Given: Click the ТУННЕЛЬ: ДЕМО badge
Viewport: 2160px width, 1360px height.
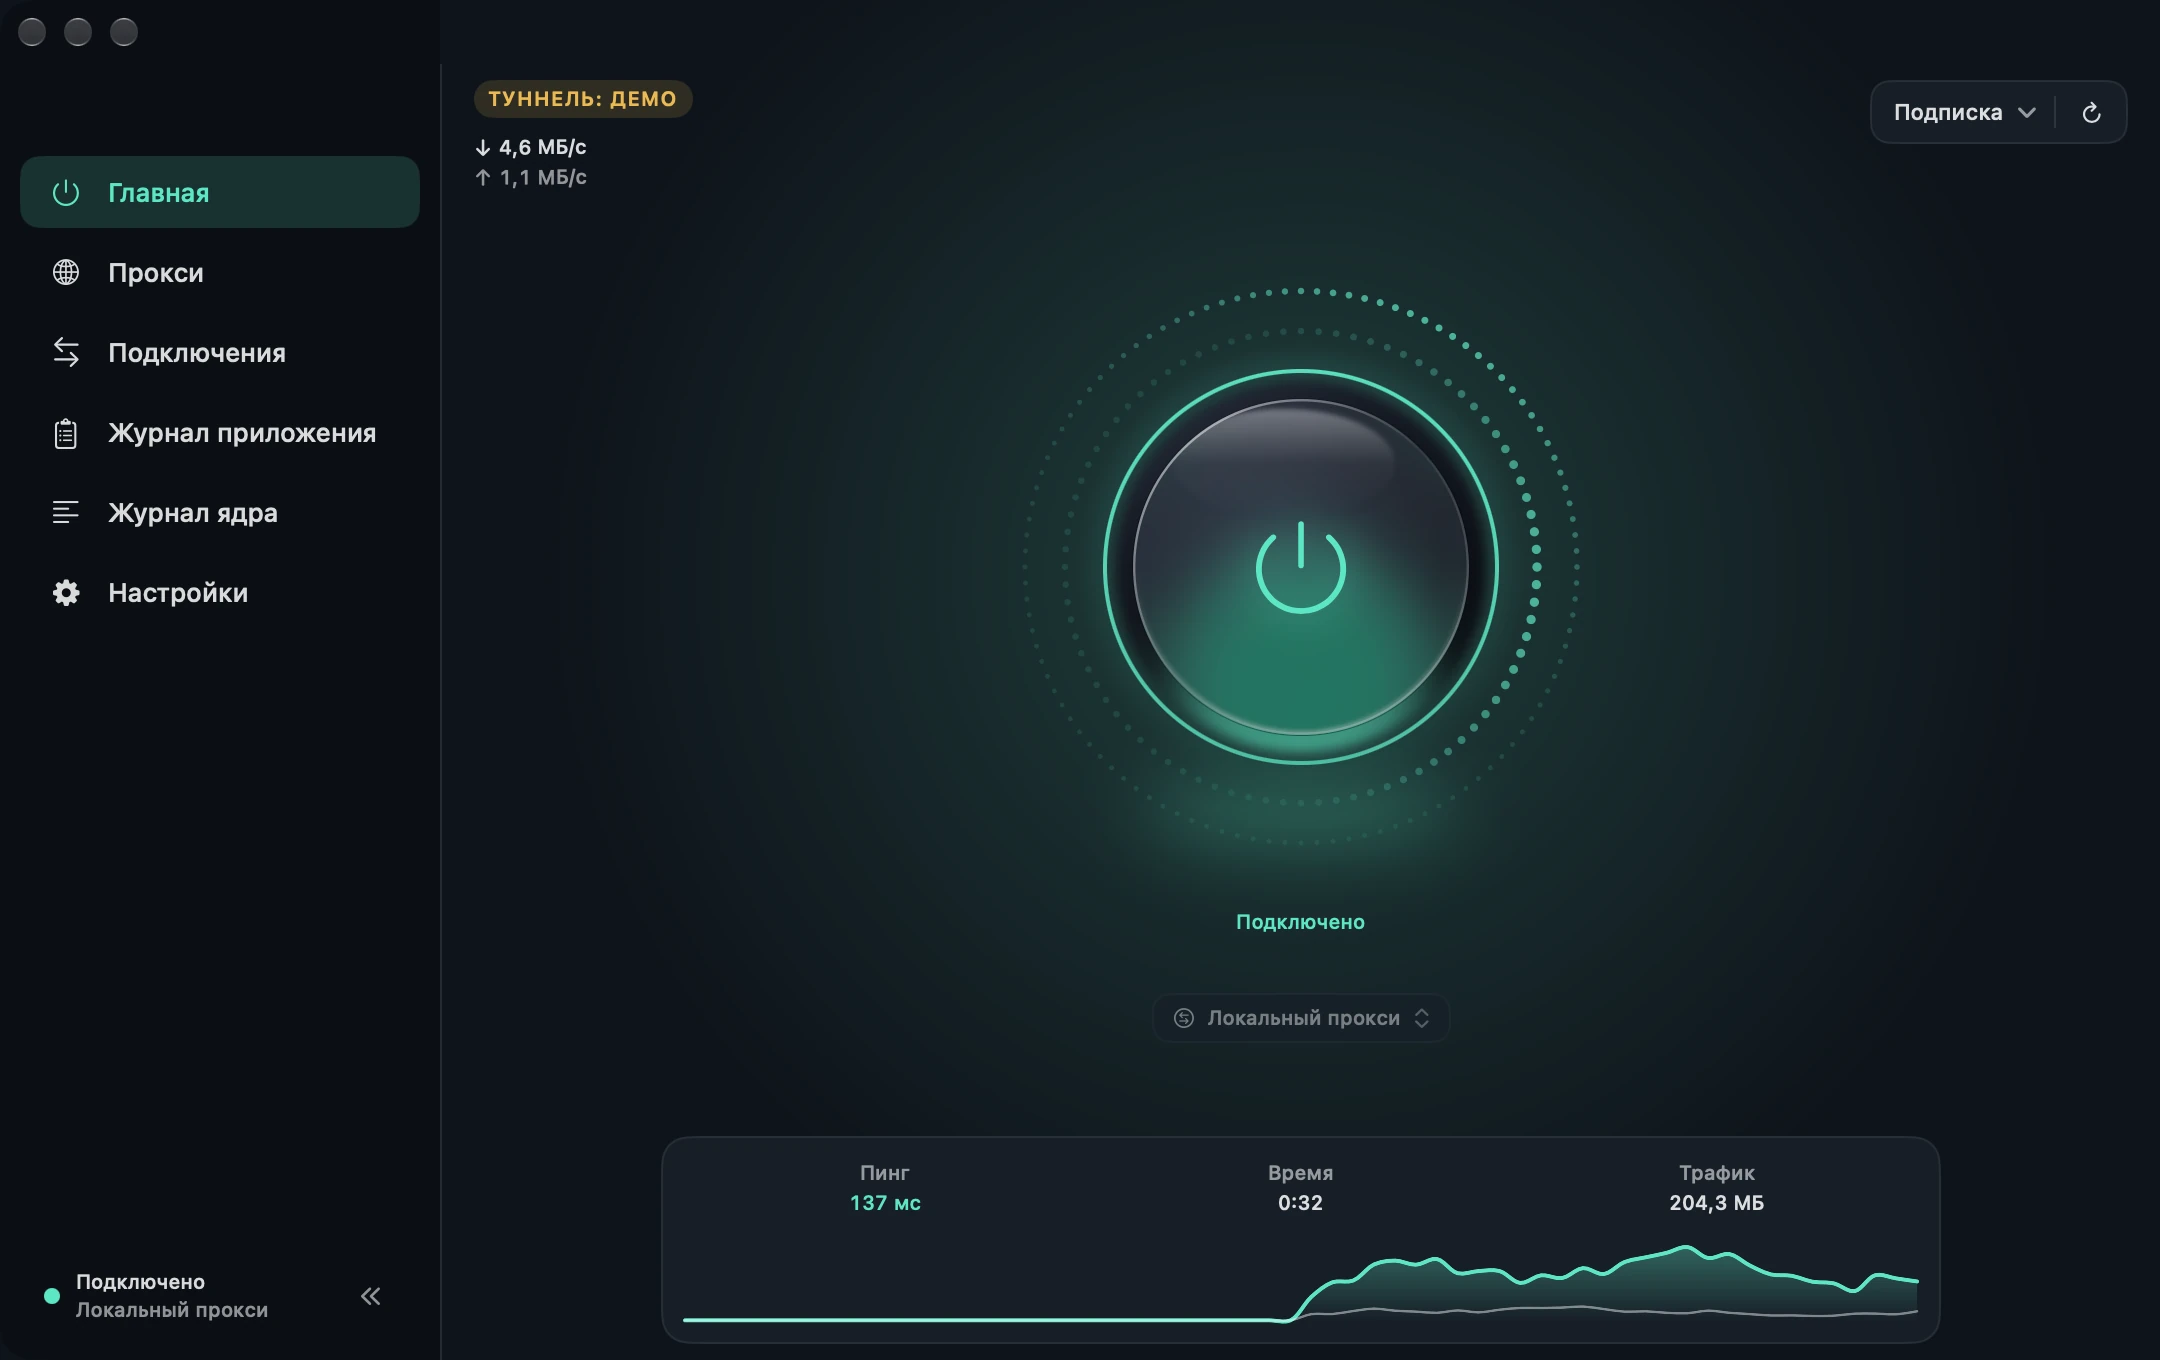Looking at the screenshot, I should (x=583, y=99).
